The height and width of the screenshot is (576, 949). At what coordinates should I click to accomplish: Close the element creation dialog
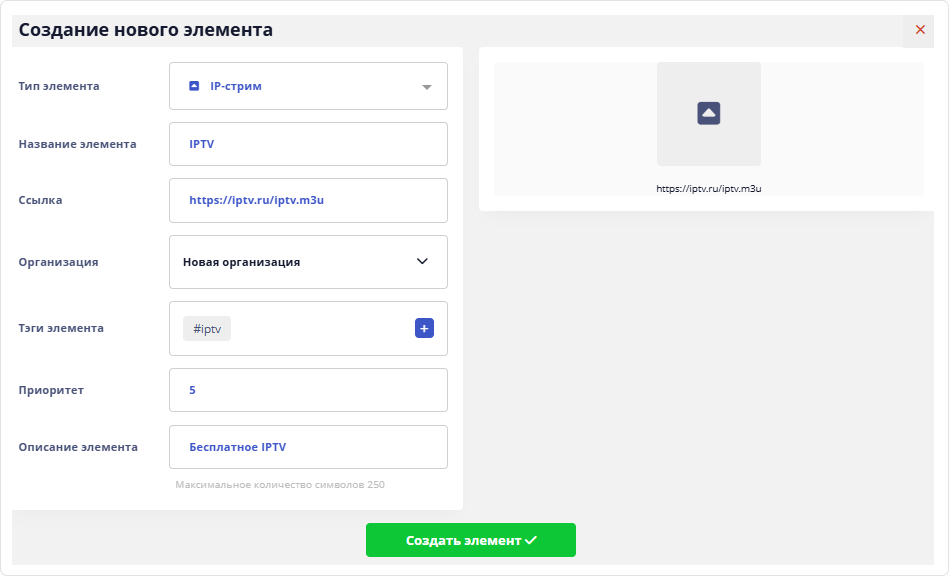(920, 30)
